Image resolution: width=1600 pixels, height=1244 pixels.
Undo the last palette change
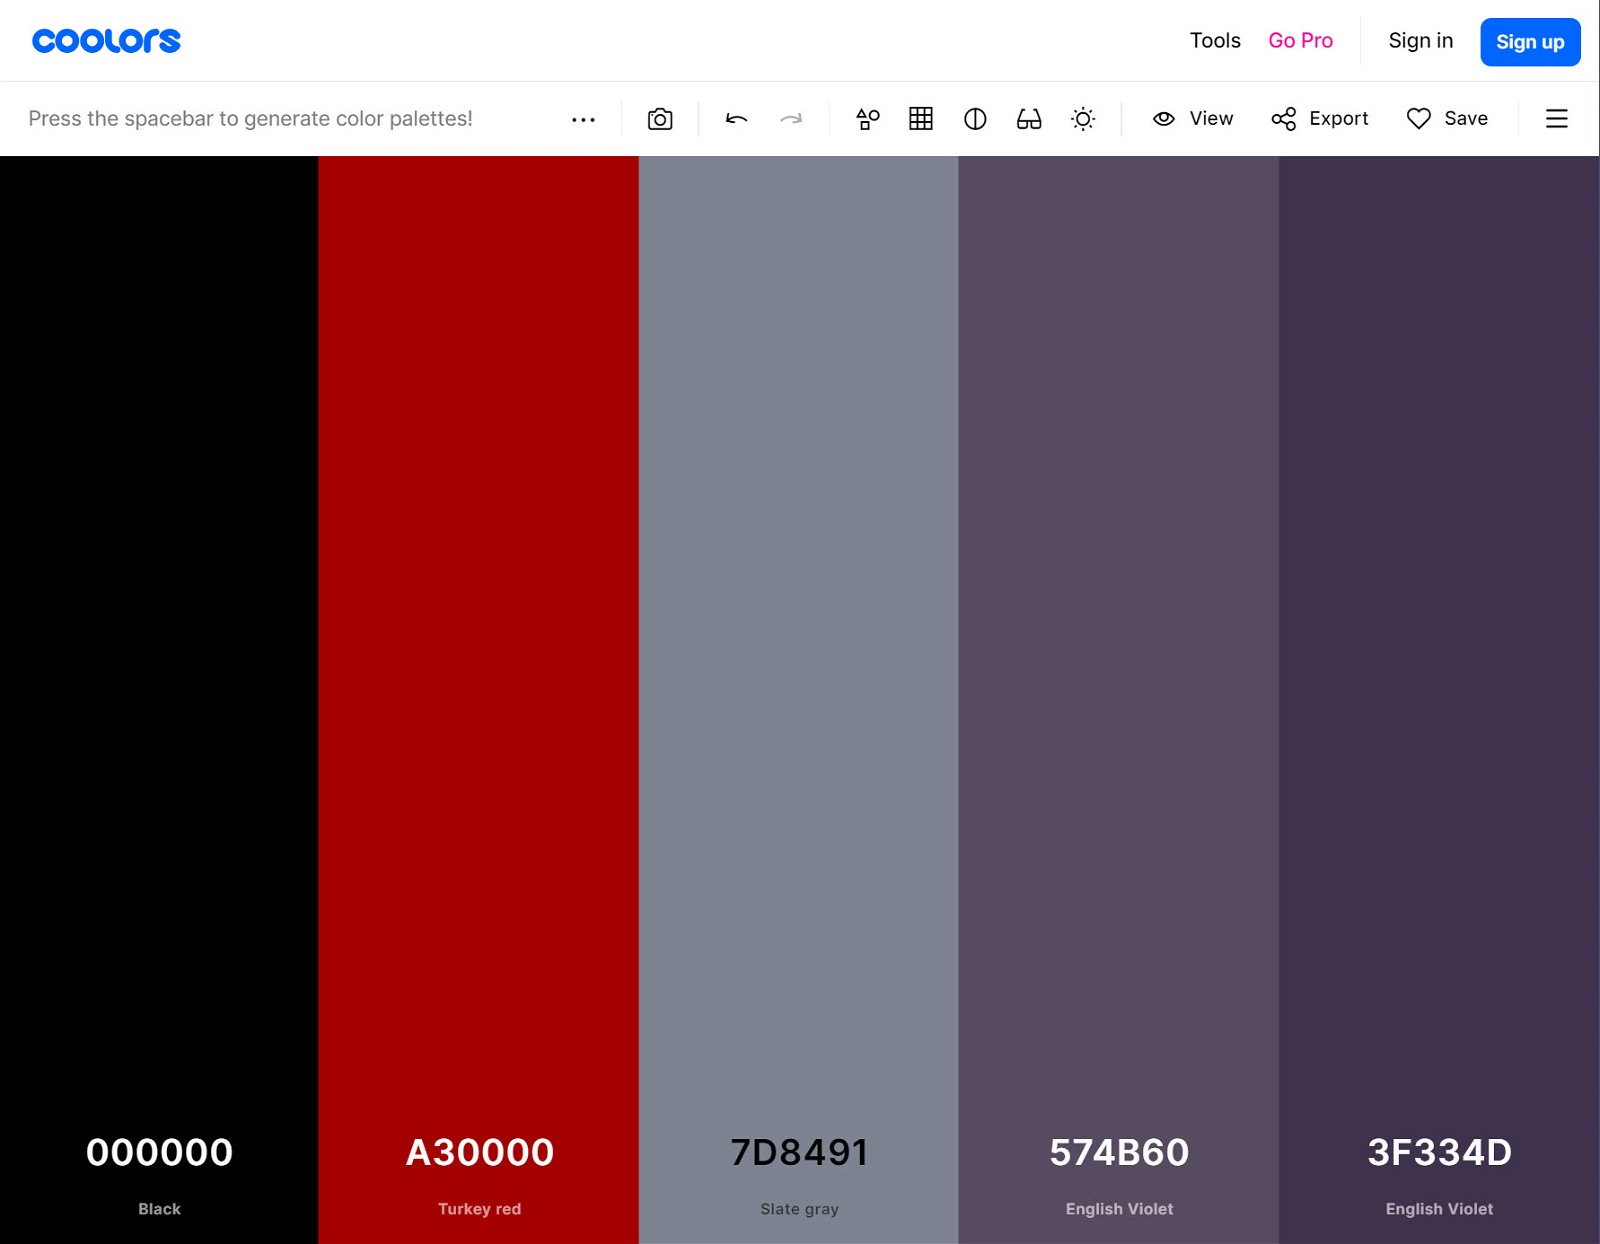[737, 119]
